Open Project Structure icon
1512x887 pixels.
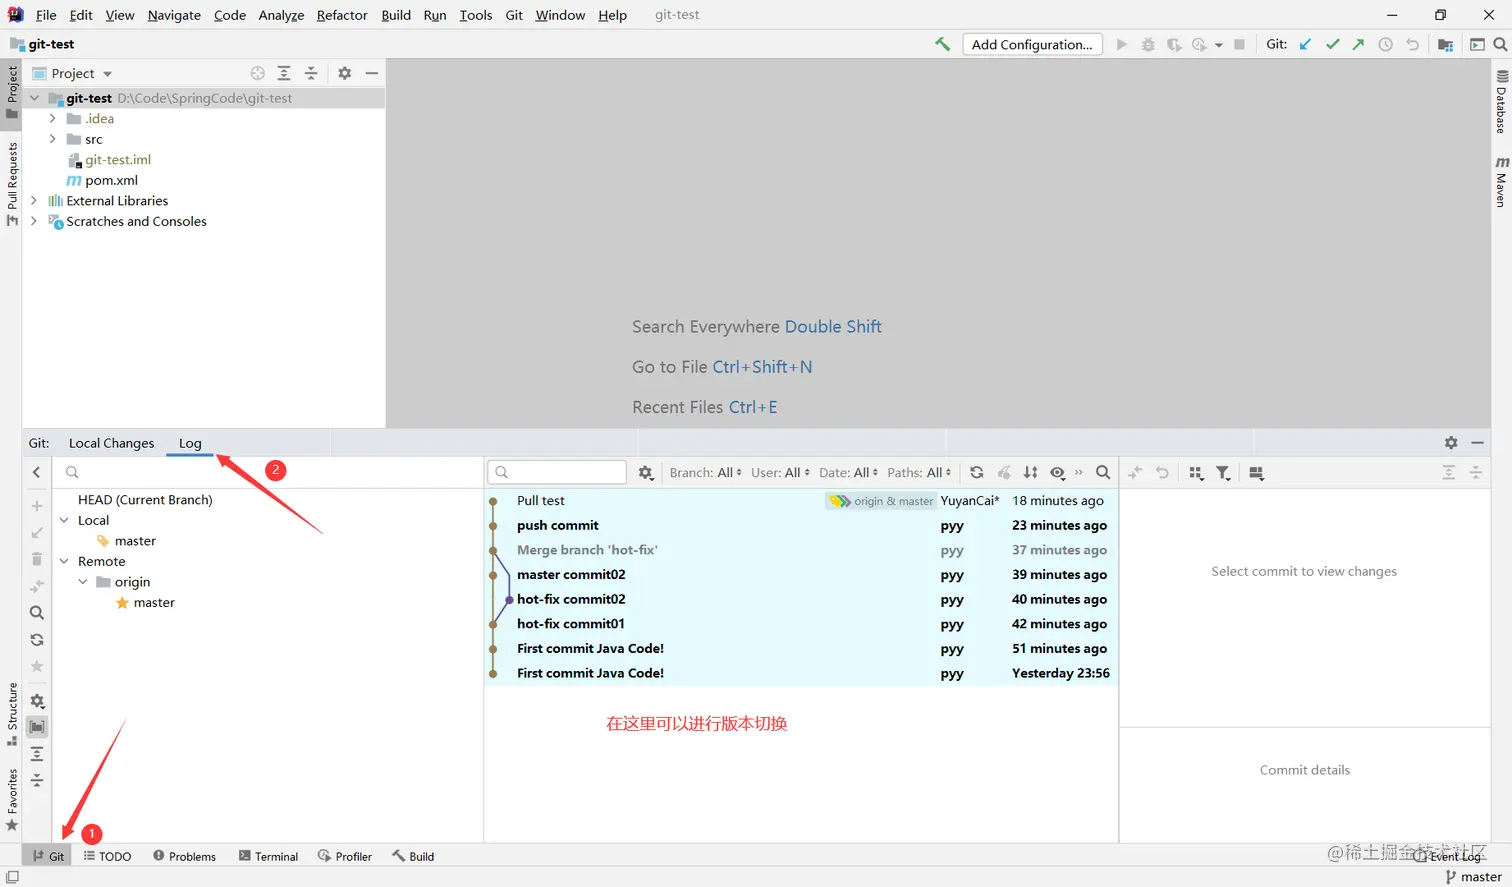1445,44
